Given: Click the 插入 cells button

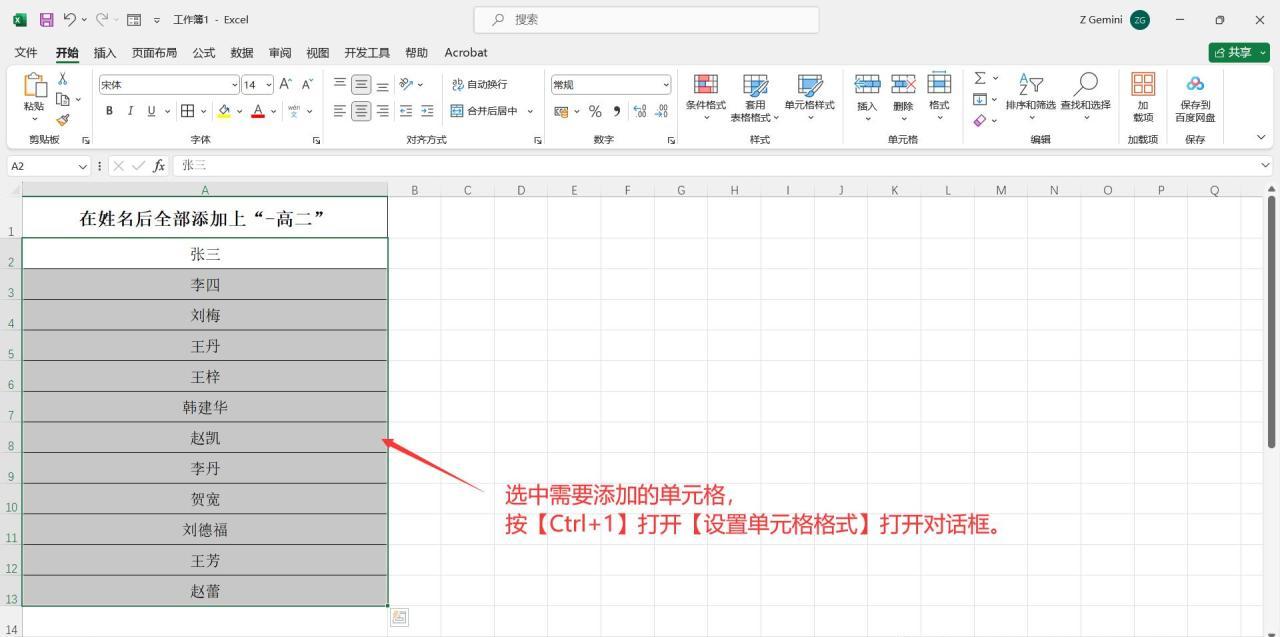Looking at the screenshot, I should (867, 97).
